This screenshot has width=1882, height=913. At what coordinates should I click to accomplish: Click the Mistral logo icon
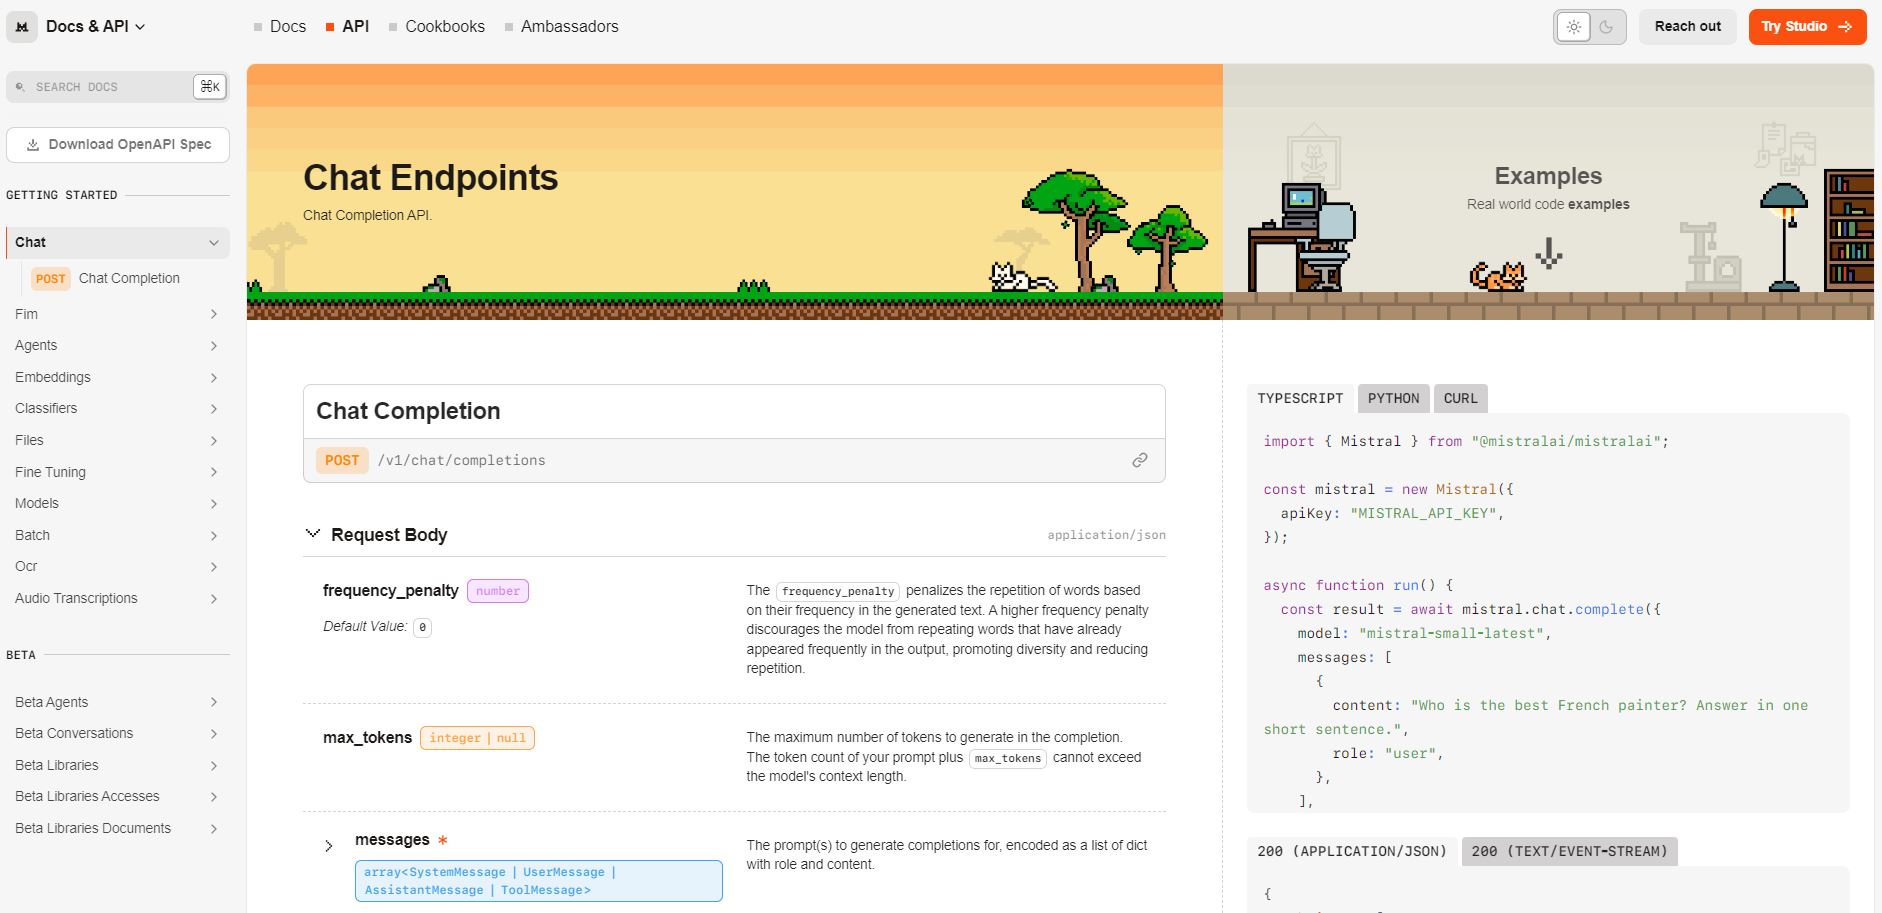coord(22,27)
